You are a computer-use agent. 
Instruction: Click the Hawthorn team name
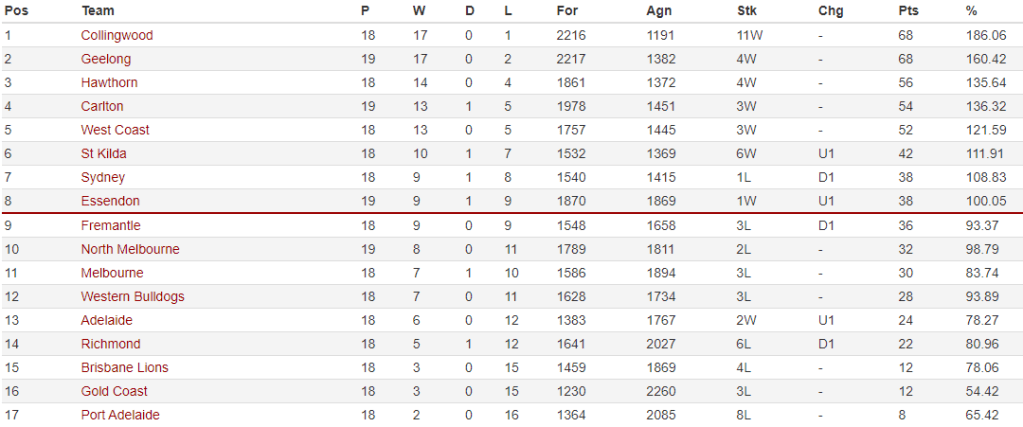point(109,82)
